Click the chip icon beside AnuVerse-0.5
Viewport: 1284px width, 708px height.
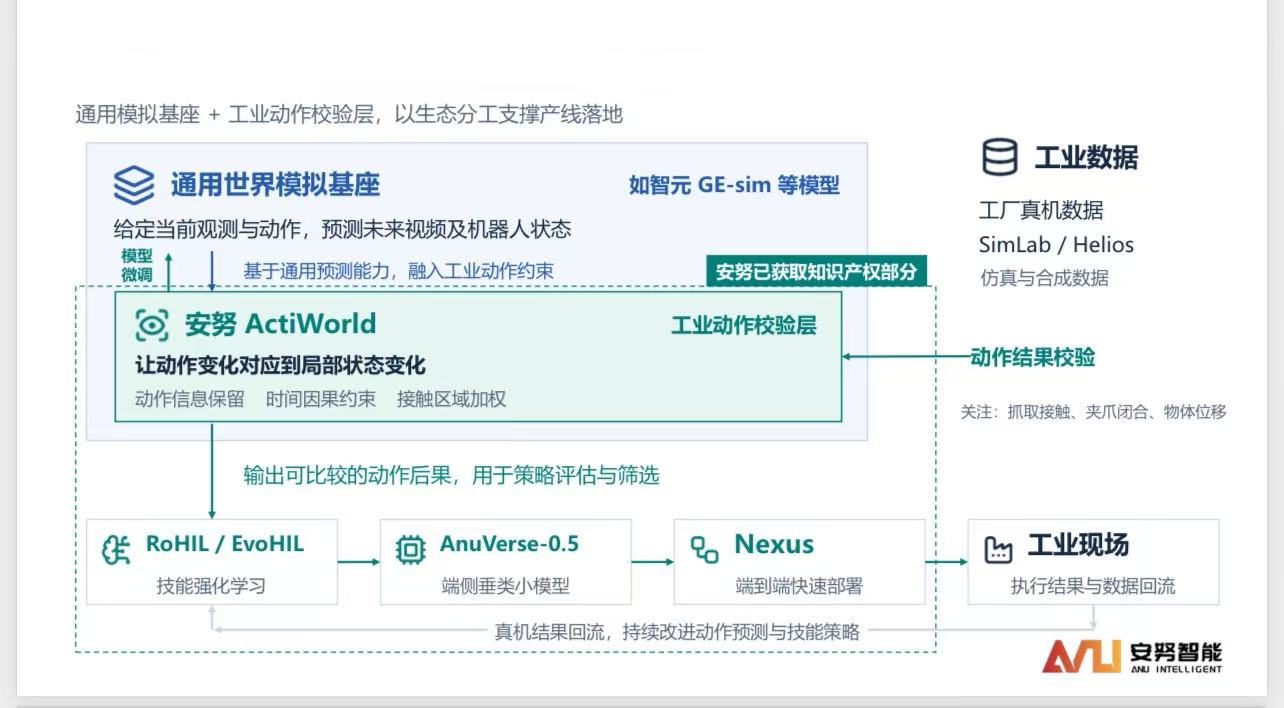point(410,549)
